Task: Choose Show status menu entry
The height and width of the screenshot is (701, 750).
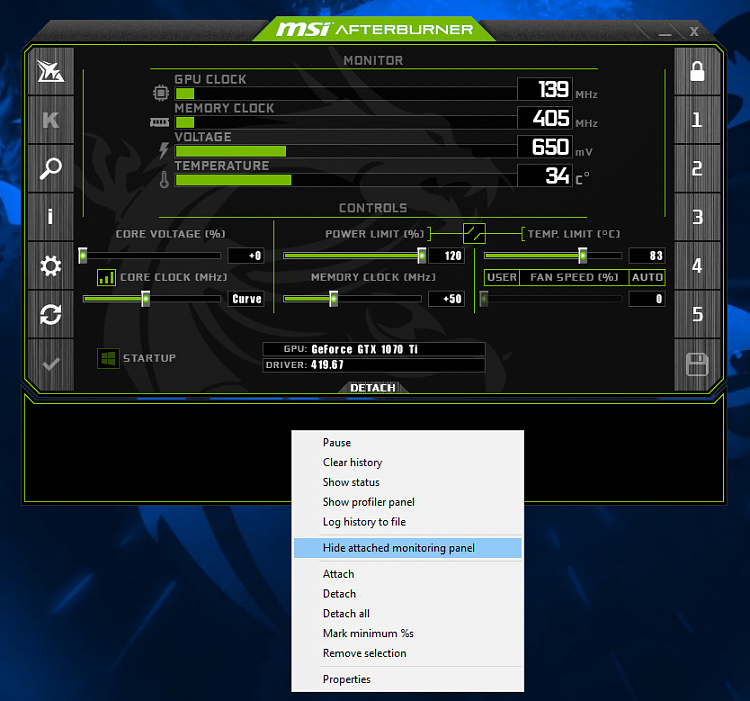Action: coord(408,482)
